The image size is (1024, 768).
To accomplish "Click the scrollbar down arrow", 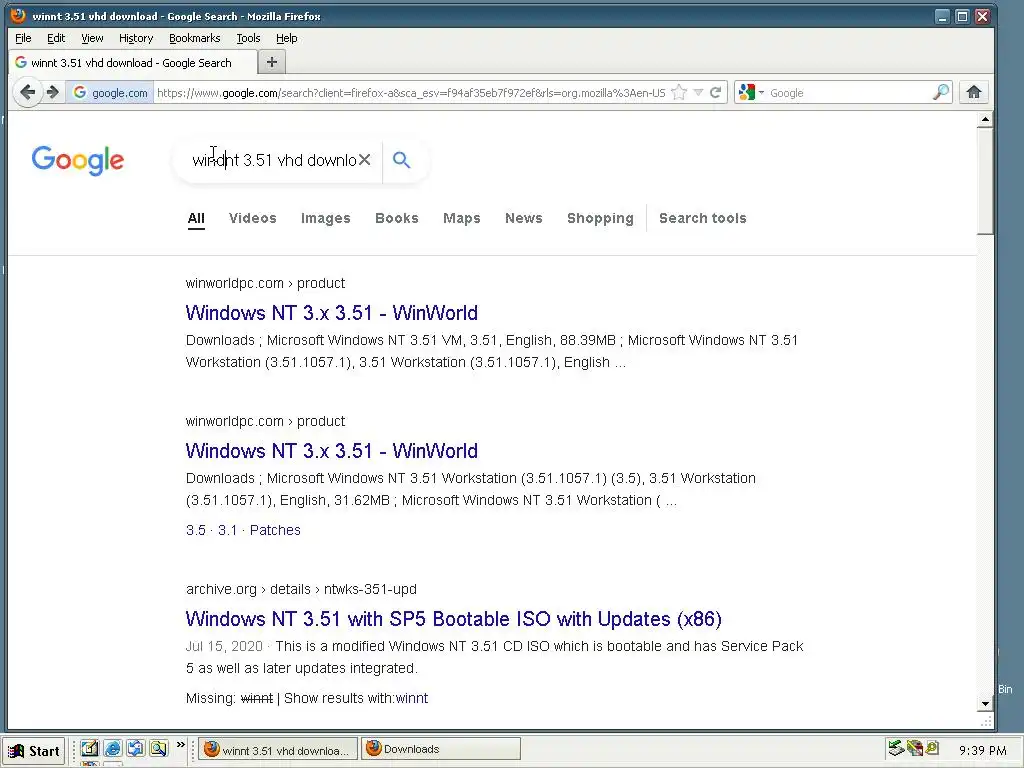I will coord(985,704).
